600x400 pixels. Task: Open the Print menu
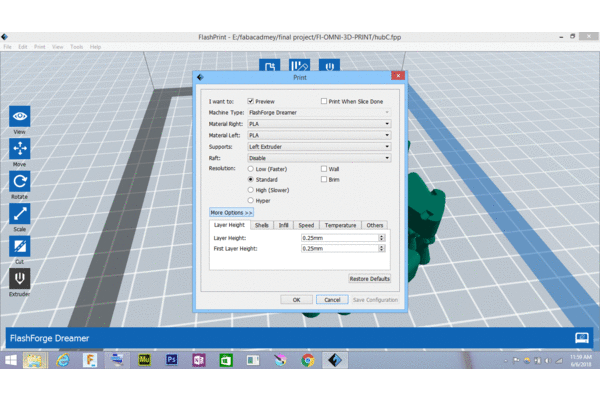pos(39,47)
